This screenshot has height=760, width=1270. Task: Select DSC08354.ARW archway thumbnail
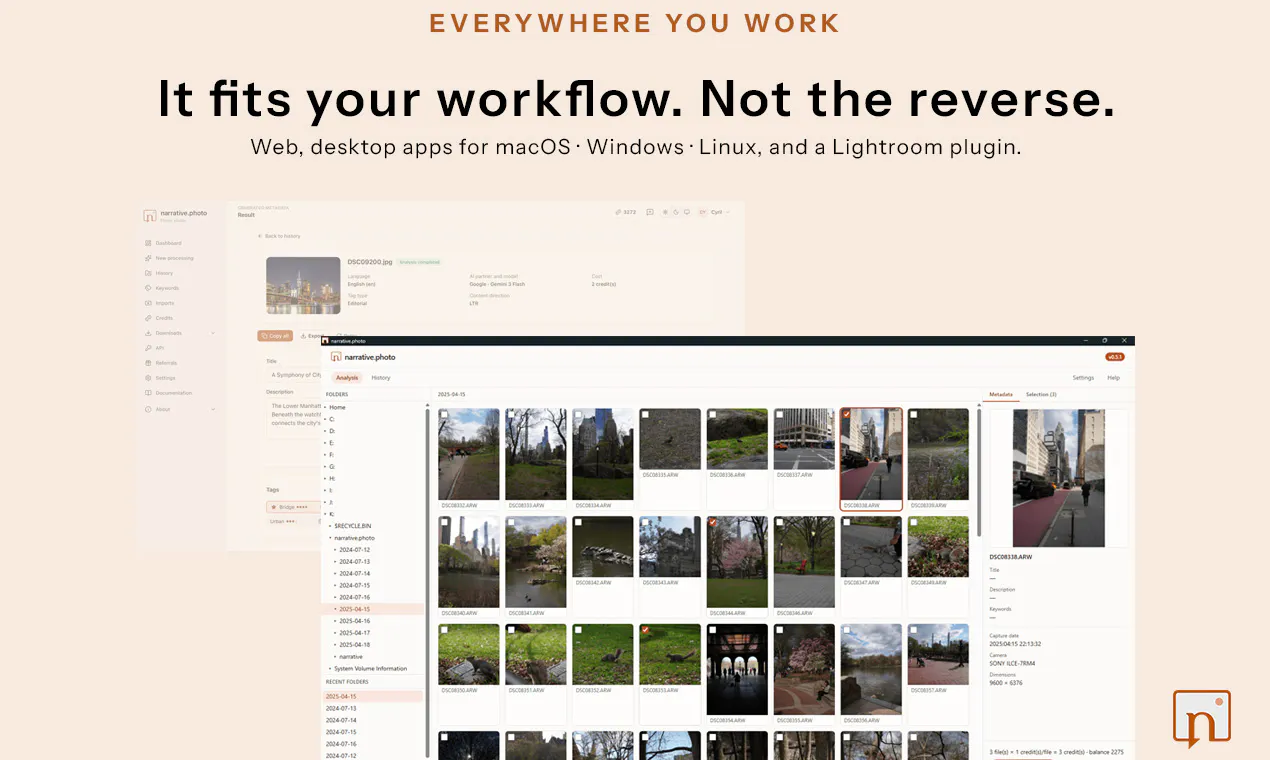click(737, 670)
